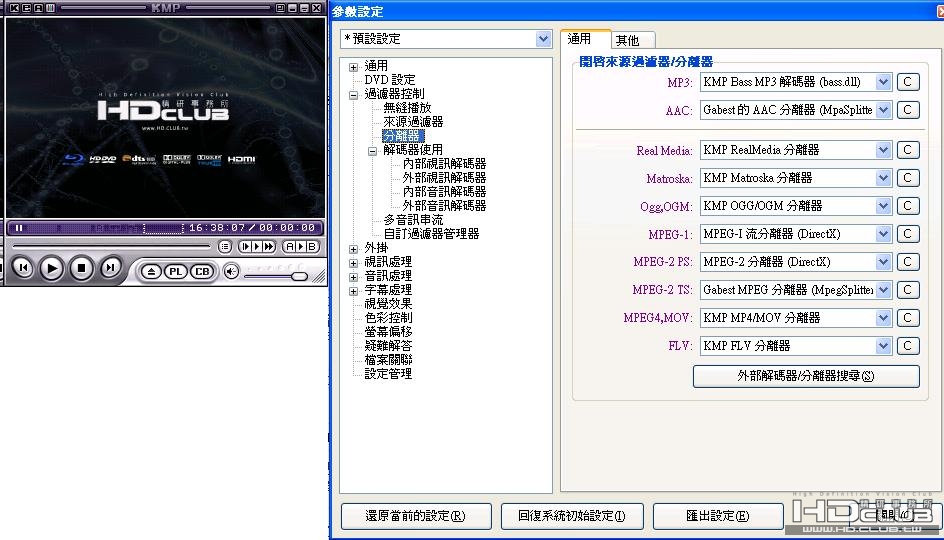Reset AAC setting with its C button
This screenshot has width=944, height=540.
tap(908, 110)
